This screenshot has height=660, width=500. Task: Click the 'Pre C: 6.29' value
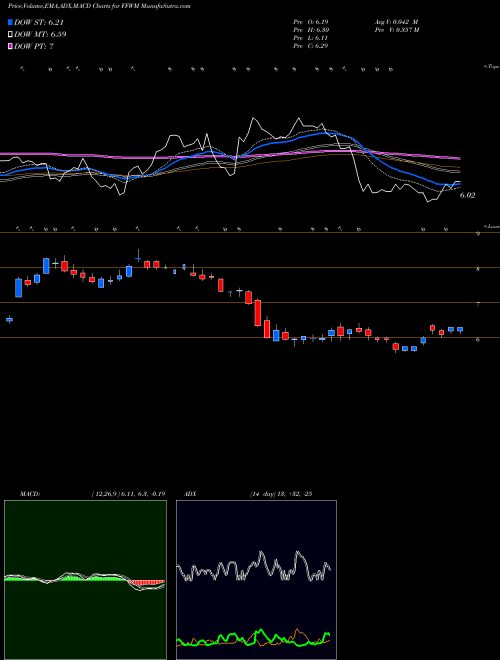click(x=311, y=46)
